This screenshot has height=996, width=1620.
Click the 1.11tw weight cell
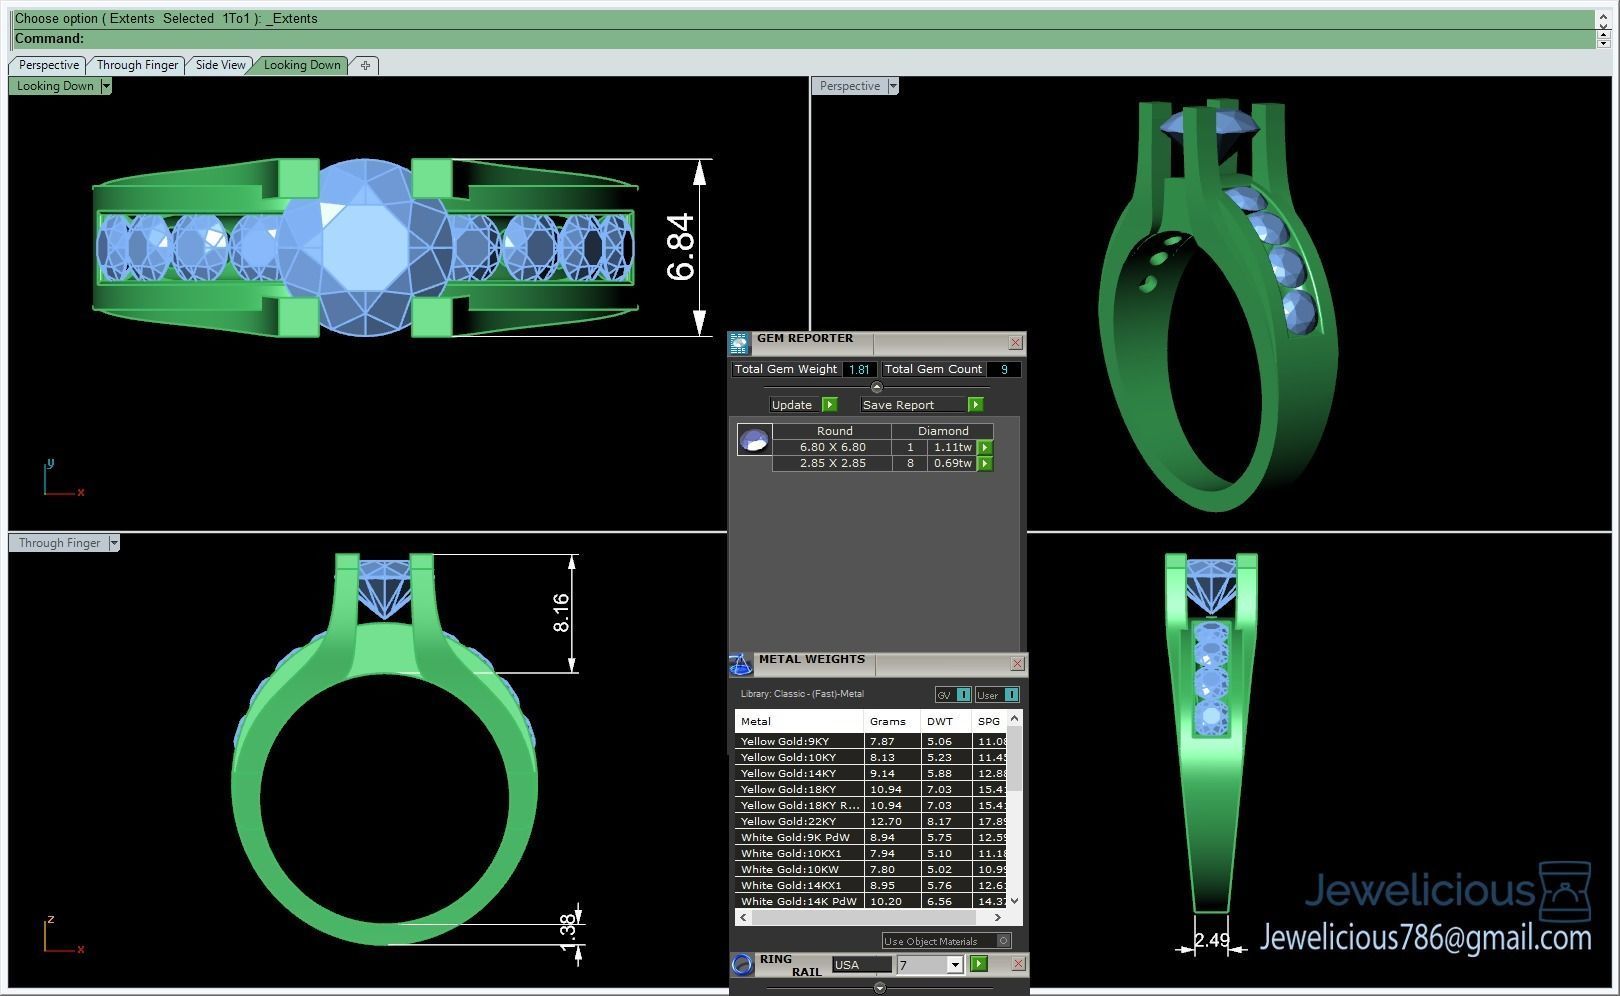[x=953, y=448]
